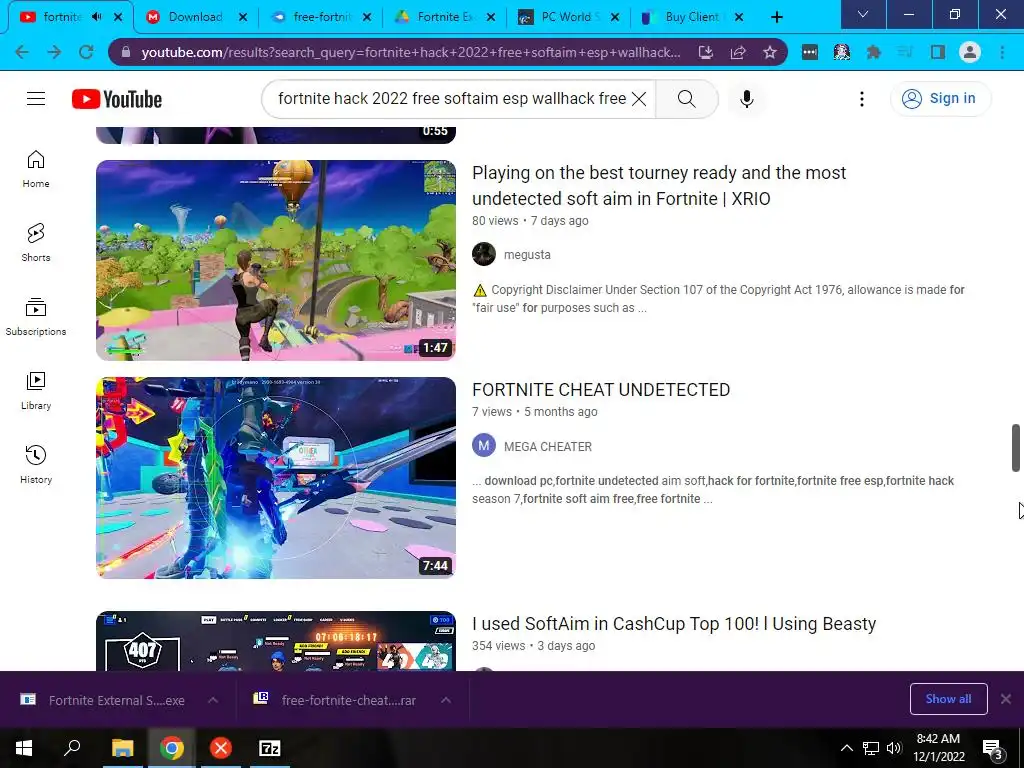Share this page icon in address bar
This screenshot has height=768, width=1024.
(738, 52)
